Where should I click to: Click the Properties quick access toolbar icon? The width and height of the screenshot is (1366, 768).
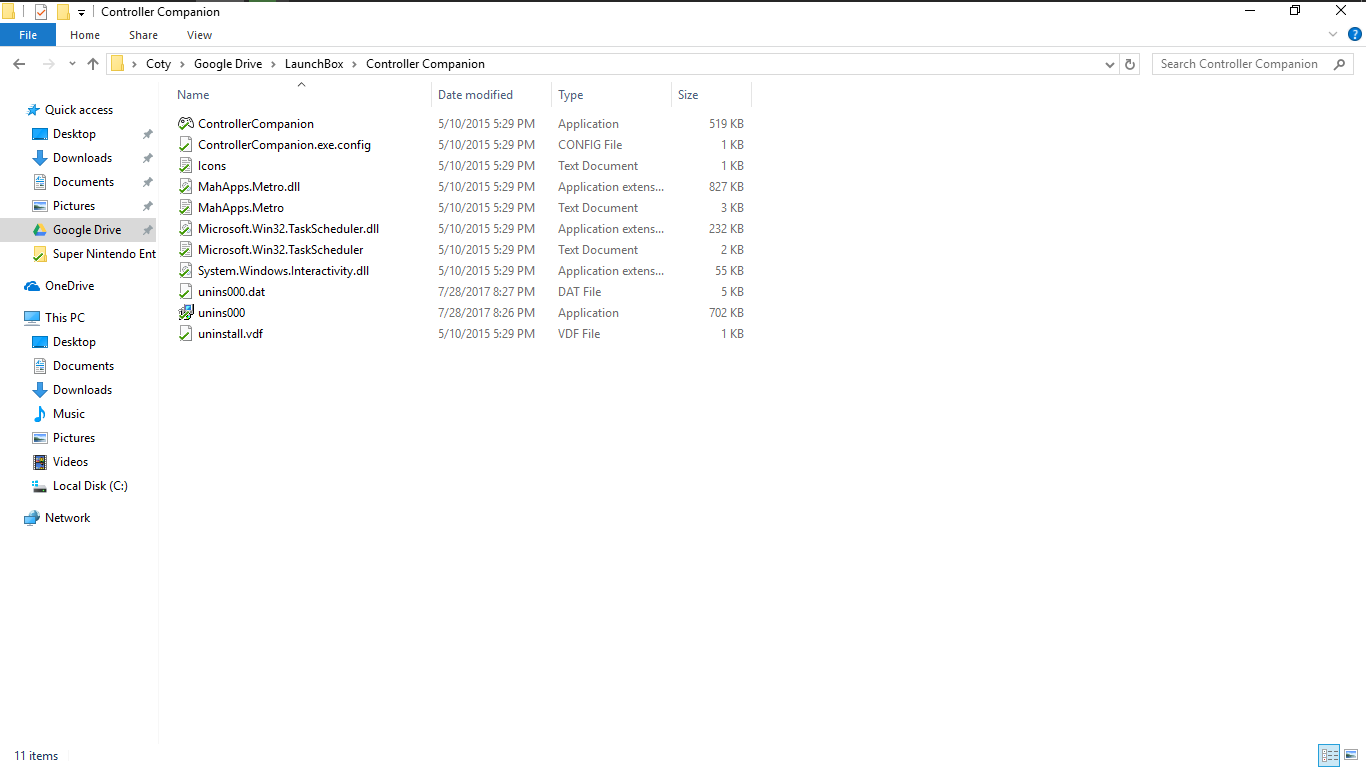(41, 12)
